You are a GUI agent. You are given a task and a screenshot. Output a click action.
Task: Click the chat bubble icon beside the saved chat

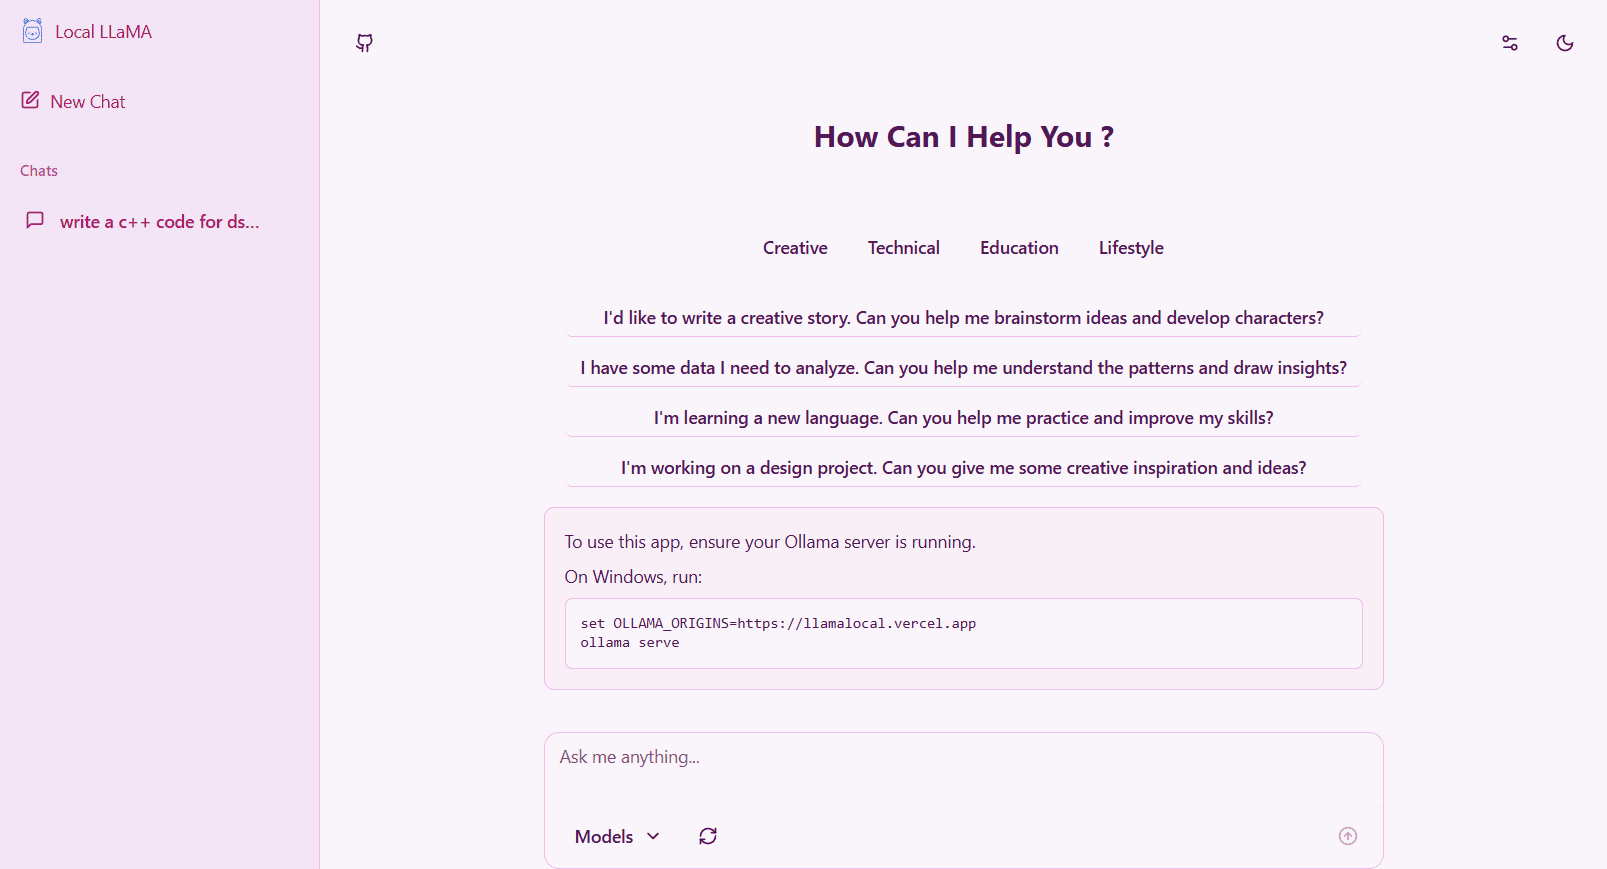(35, 220)
